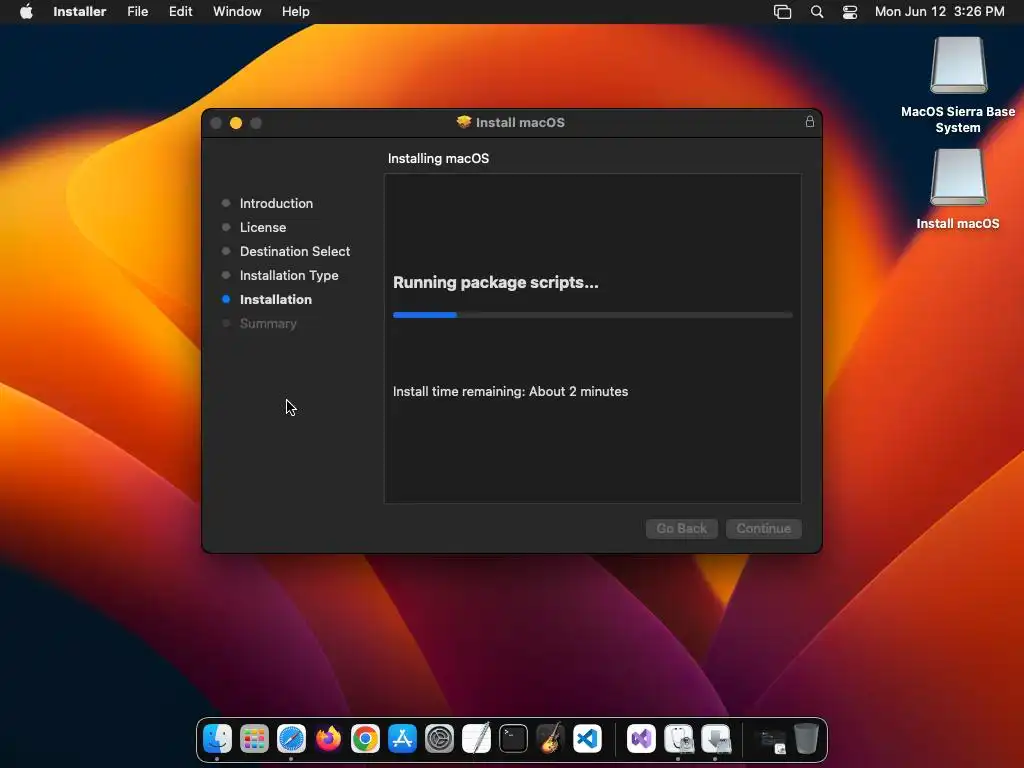Select the Destination Select step
This screenshot has width=1024, height=768.
tap(295, 251)
